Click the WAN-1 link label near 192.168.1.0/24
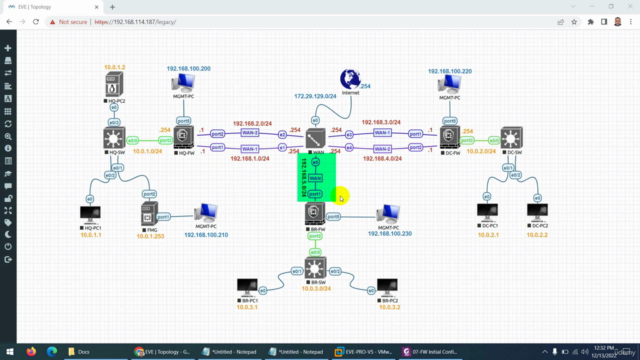640x360 pixels. tap(250, 149)
